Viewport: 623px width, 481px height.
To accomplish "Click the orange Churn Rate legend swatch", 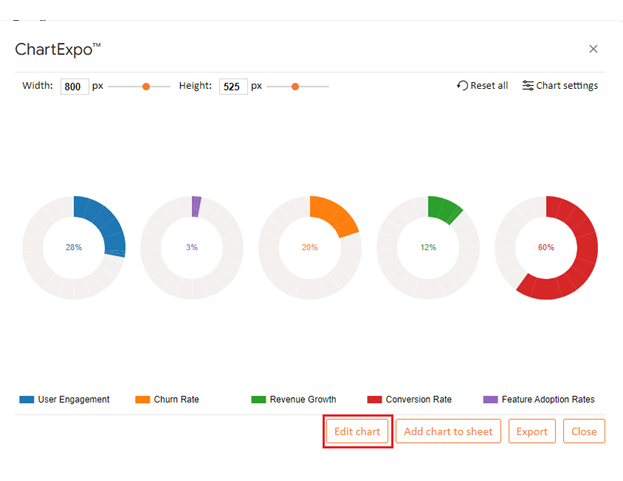I will coord(143,400).
